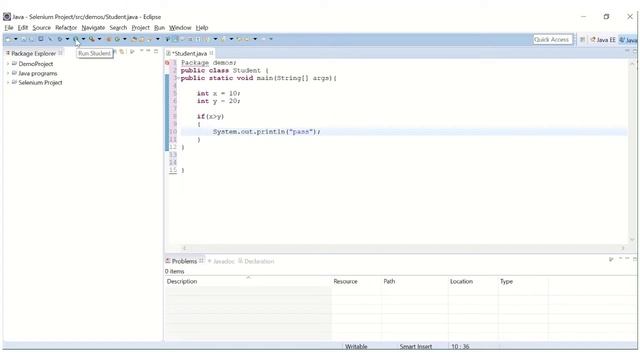The height and width of the screenshot is (360, 640).
Task: Click the 'Smart Insert' status bar text
Action: point(416,347)
